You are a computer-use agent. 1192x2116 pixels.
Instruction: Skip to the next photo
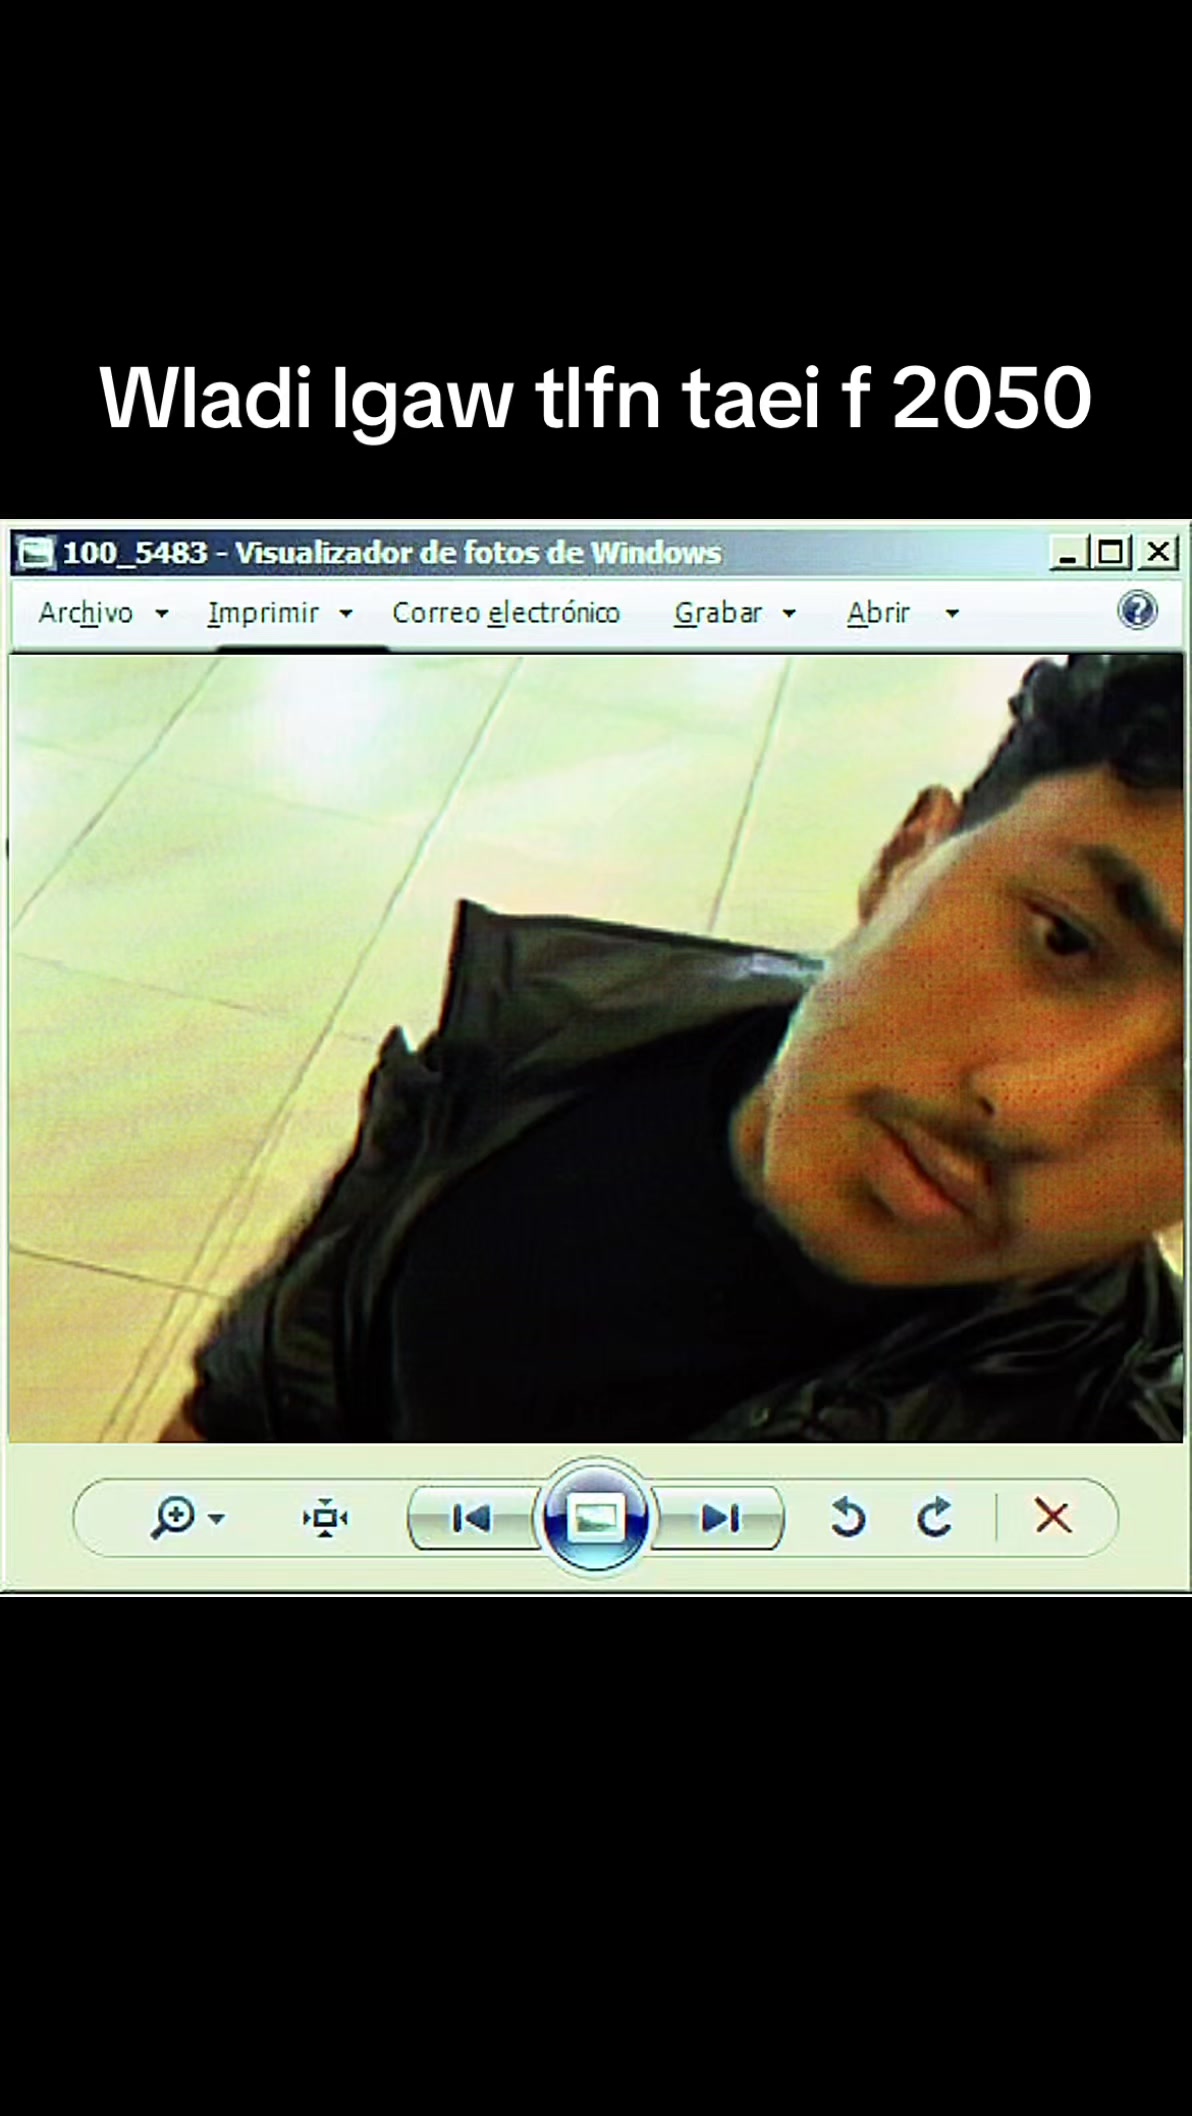point(720,1519)
